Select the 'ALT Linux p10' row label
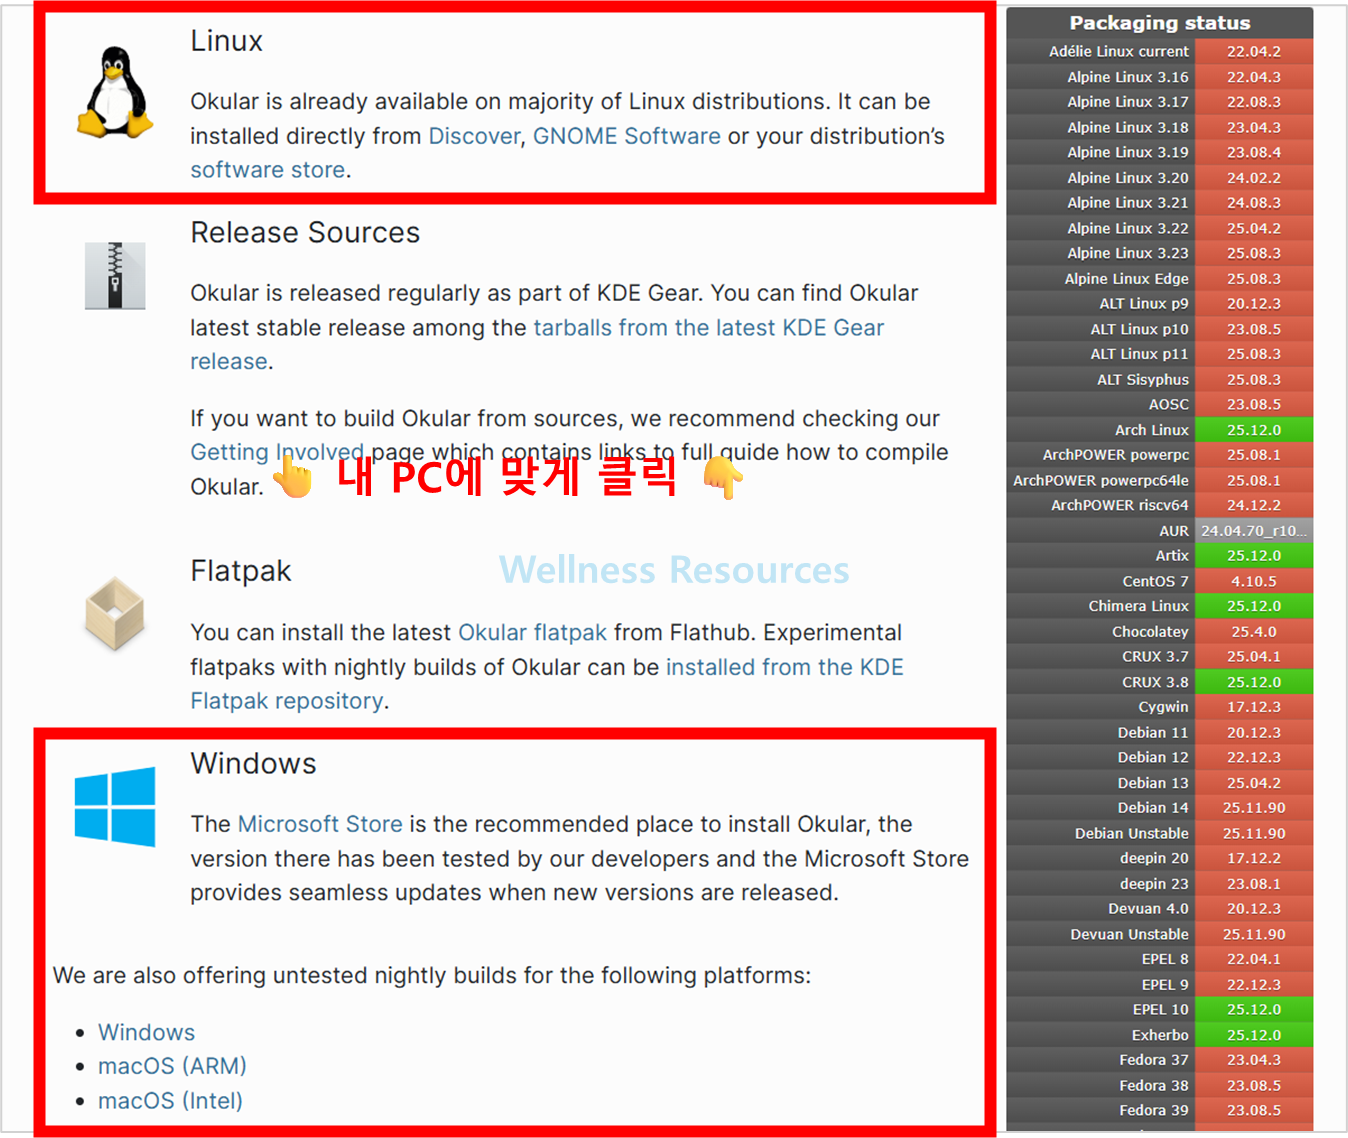The width and height of the screenshot is (1348, 1138). [1140, 329]
